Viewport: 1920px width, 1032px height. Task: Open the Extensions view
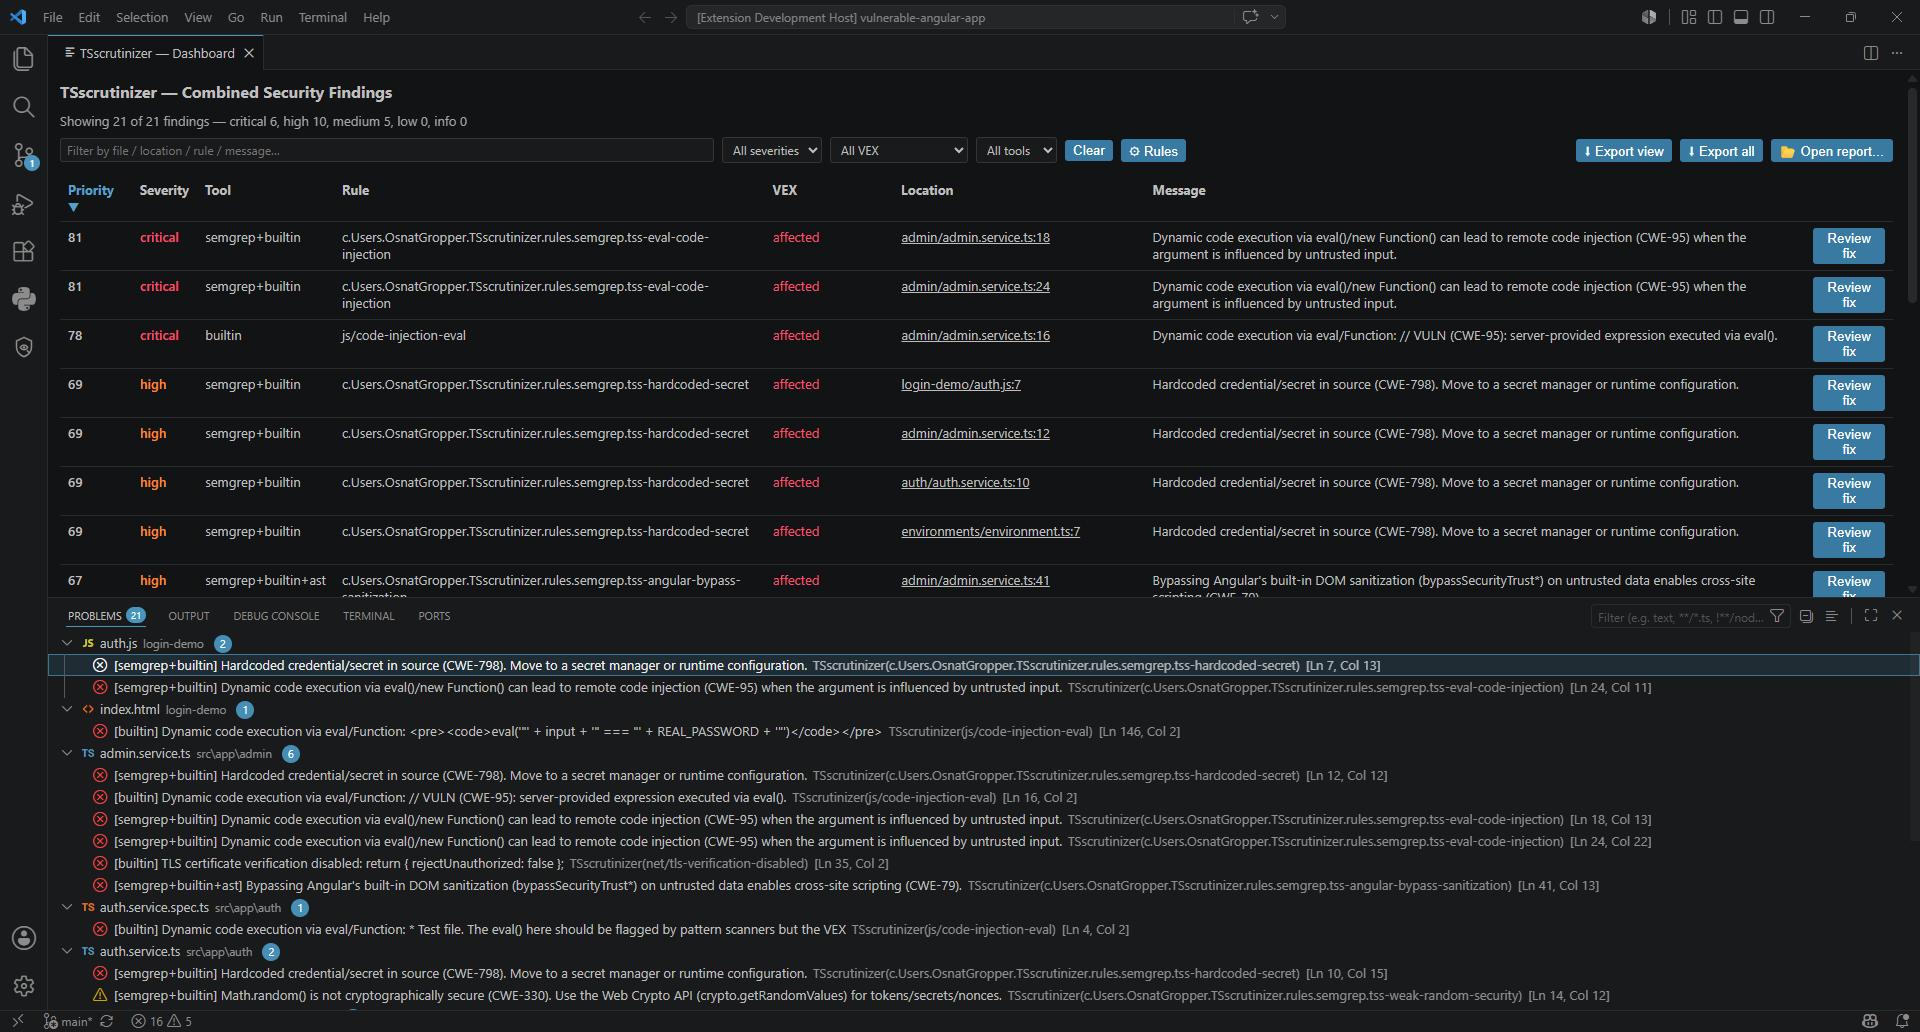coord(24,251)
